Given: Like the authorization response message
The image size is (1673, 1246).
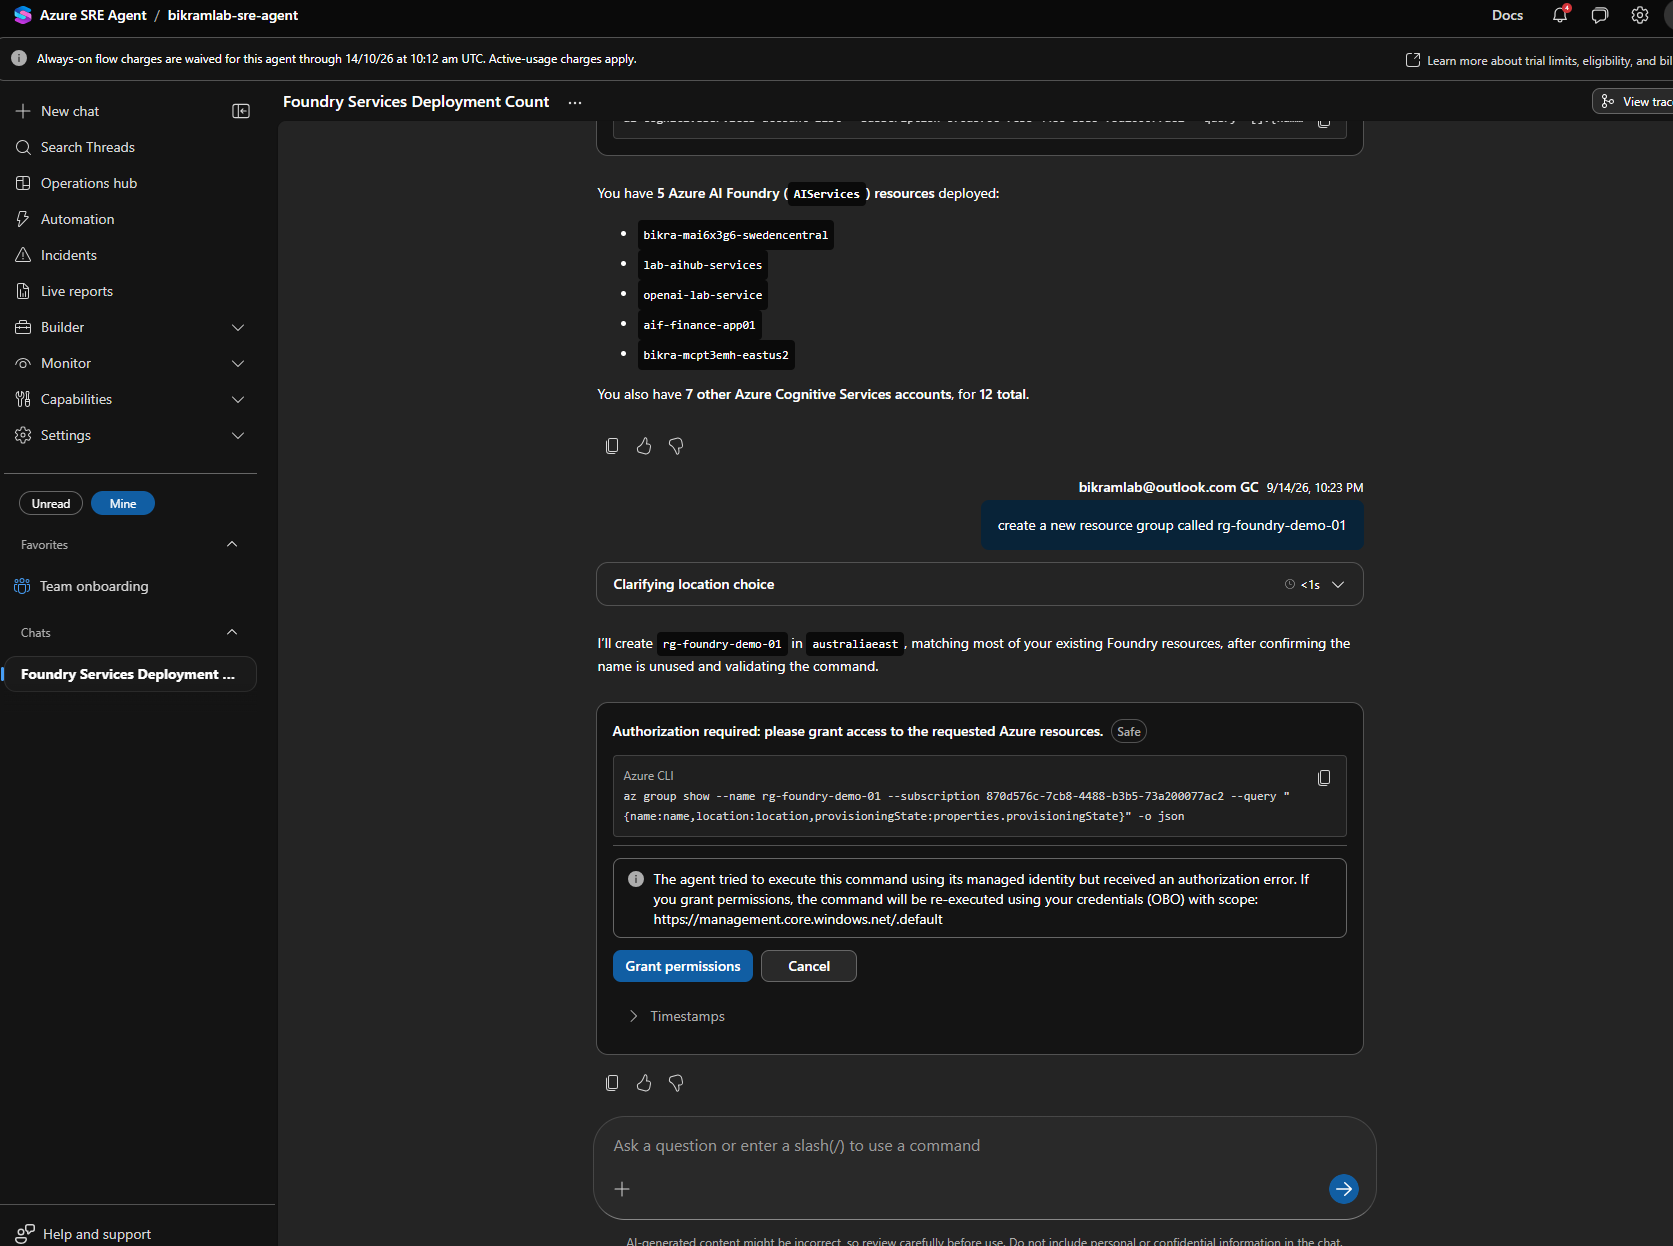Looking at the screenshot, I should [644, 1083].
